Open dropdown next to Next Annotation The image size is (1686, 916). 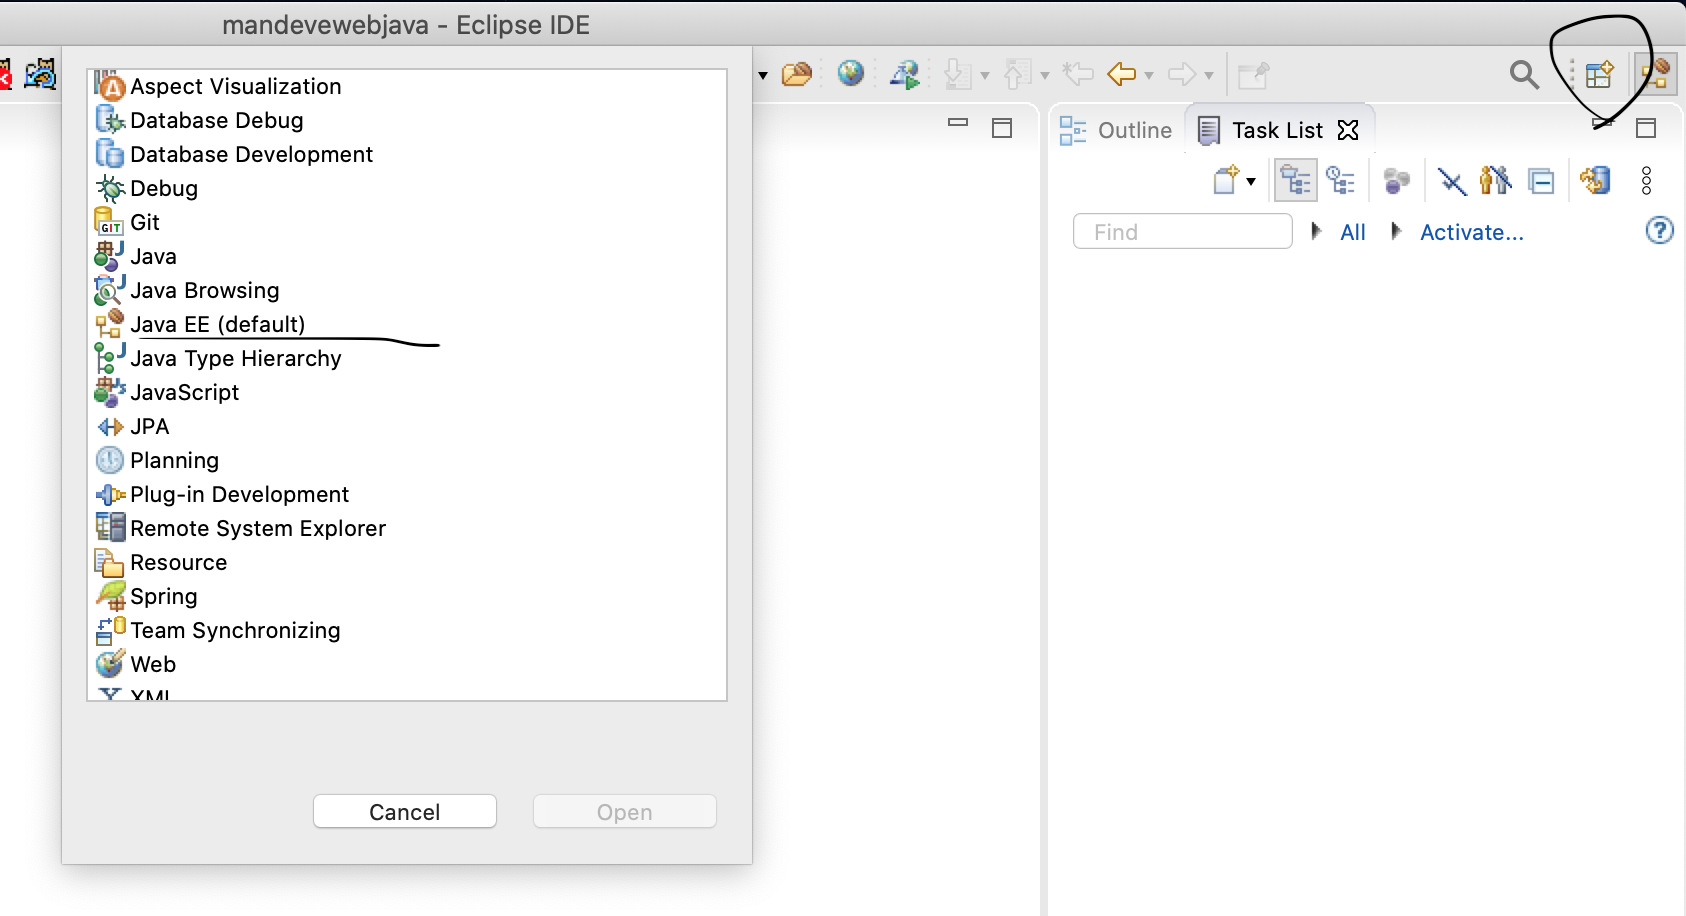[x=985, y=76]
